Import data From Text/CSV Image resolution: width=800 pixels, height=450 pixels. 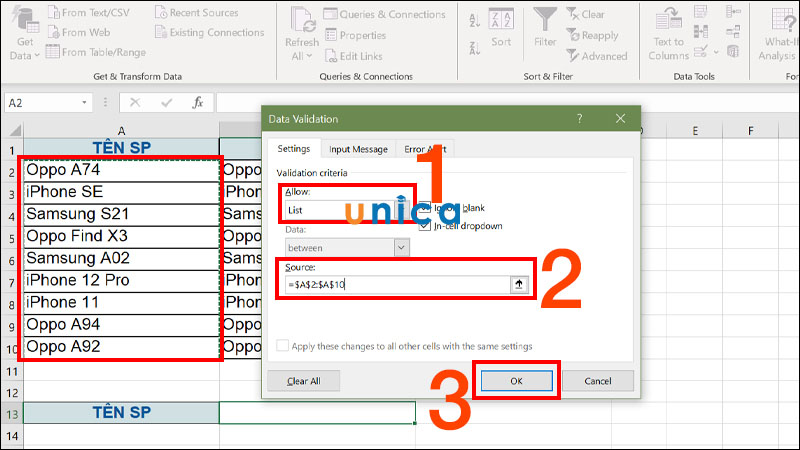pyautogui.click(x=89, y=12)
